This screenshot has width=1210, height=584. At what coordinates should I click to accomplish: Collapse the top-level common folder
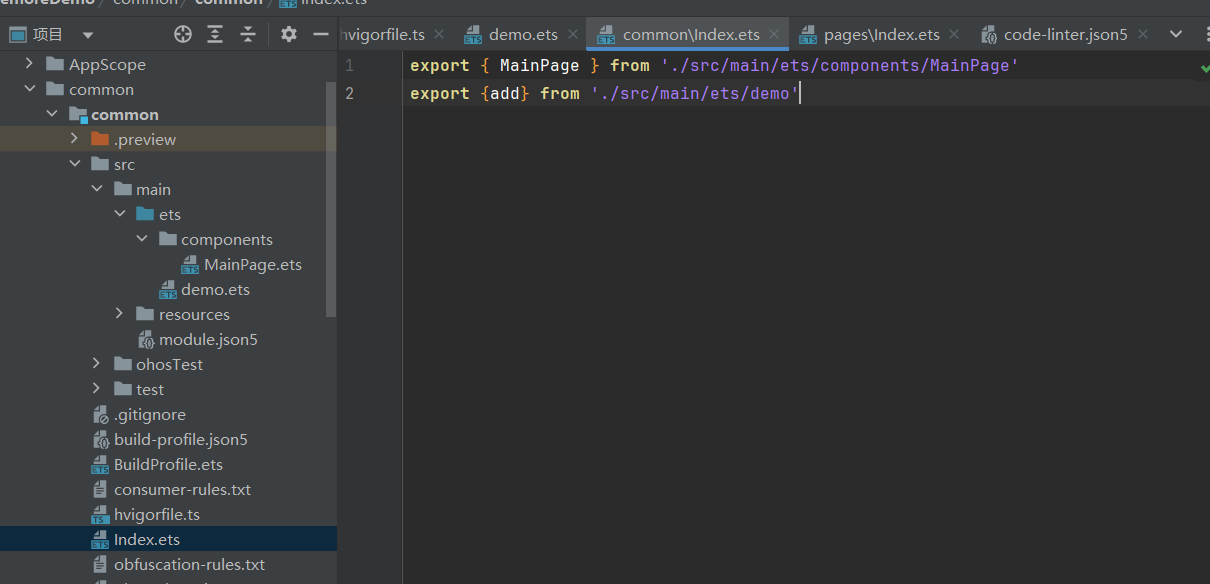[x=29, y=90]
